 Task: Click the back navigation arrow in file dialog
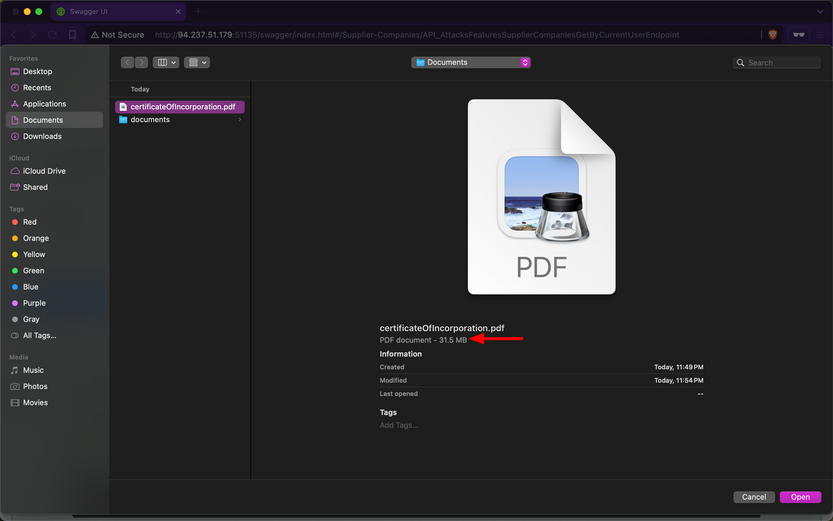pyautogui.click(x=127, y=62)
